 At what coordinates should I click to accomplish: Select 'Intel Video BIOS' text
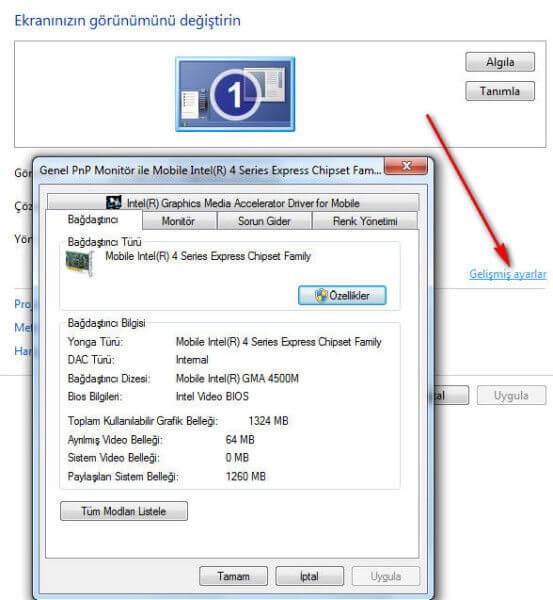pos(212,396)
